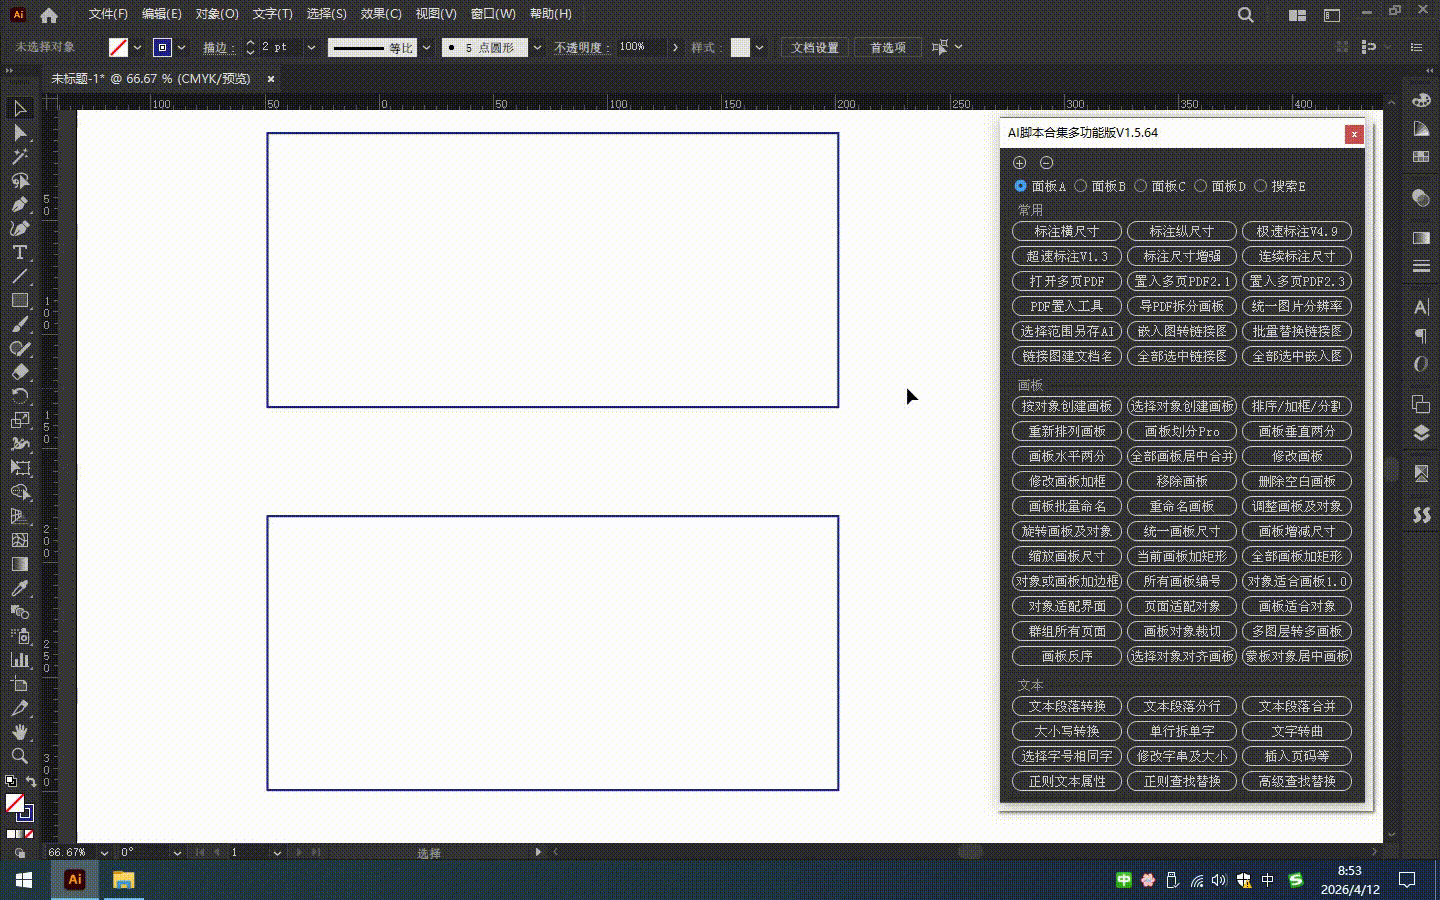Select the Magic Wand tool
The height and width of the screenshot is (900, 1440).
(x=19, y=156)
